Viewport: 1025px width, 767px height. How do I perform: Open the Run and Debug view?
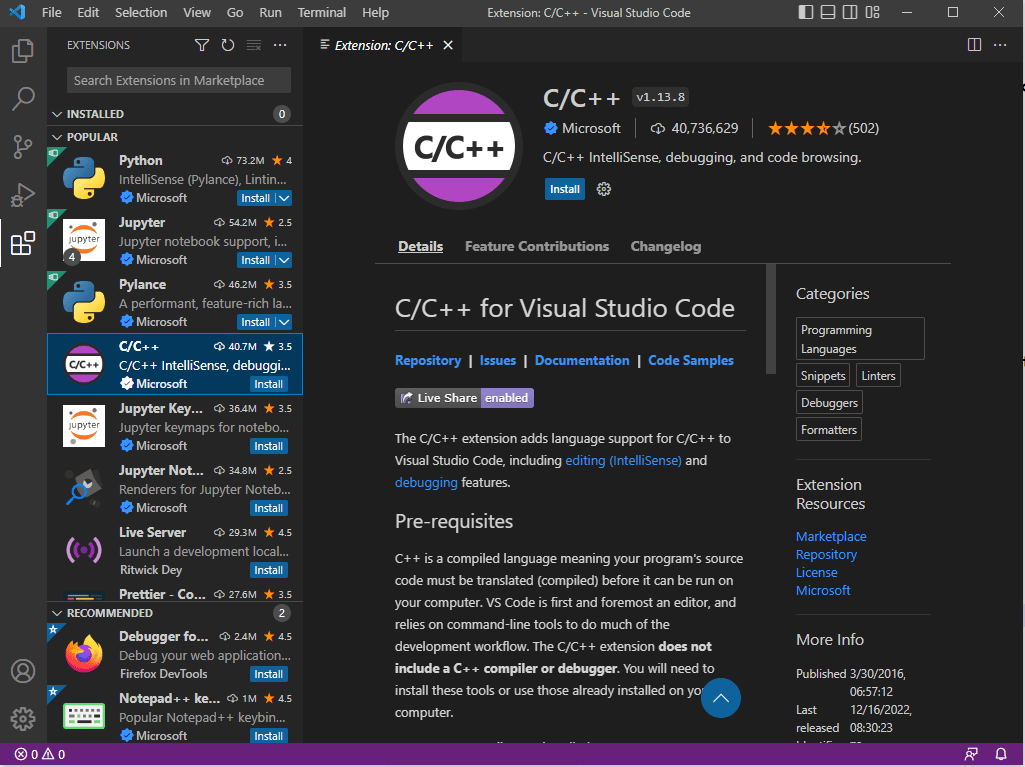pyautogui.click(x=23, y=195)
